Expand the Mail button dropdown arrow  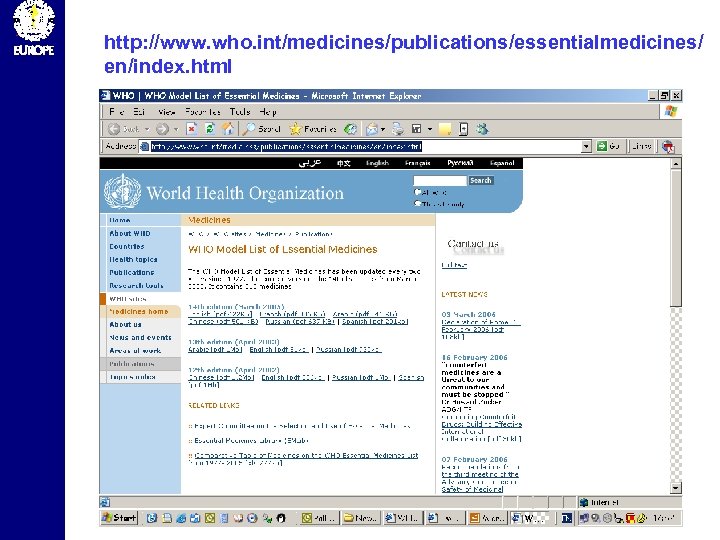pyautogui.click(x=383, y=129)
